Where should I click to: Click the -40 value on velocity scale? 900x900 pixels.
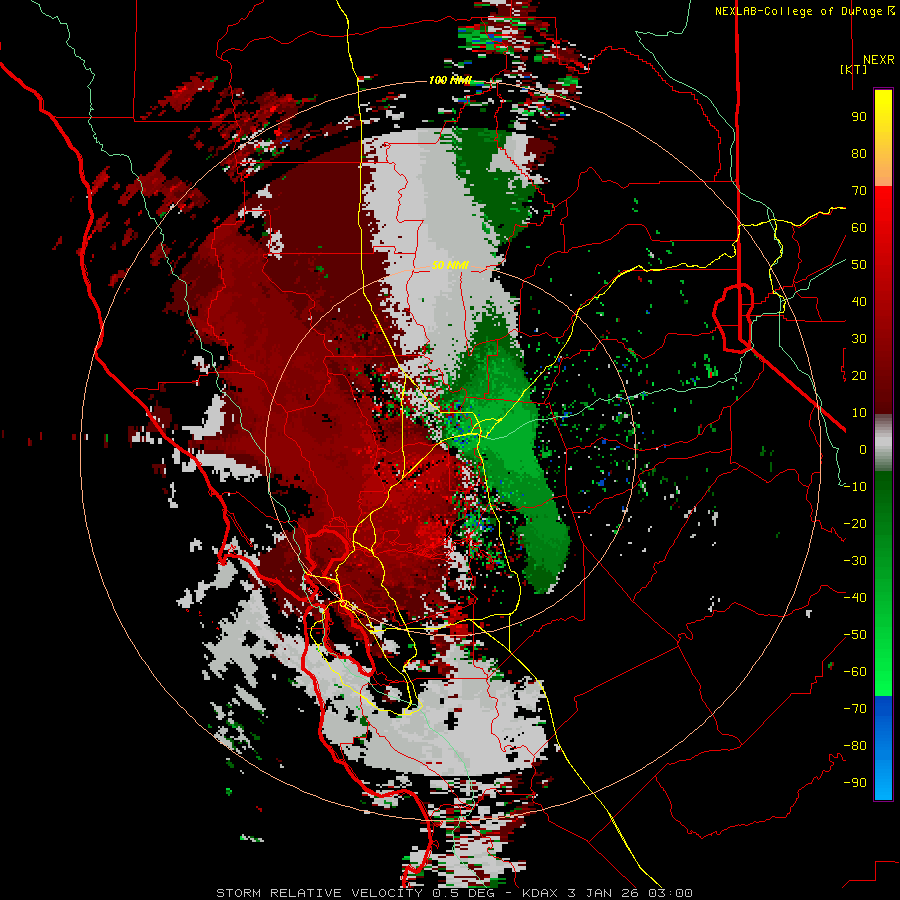tap(855, 598)
